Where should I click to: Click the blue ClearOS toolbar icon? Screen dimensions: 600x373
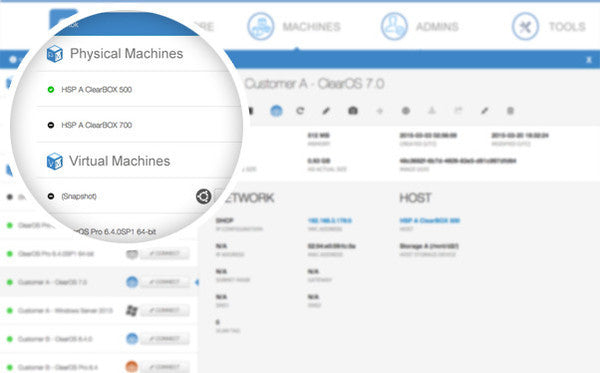pyautogui.click(x=276, y=111)
